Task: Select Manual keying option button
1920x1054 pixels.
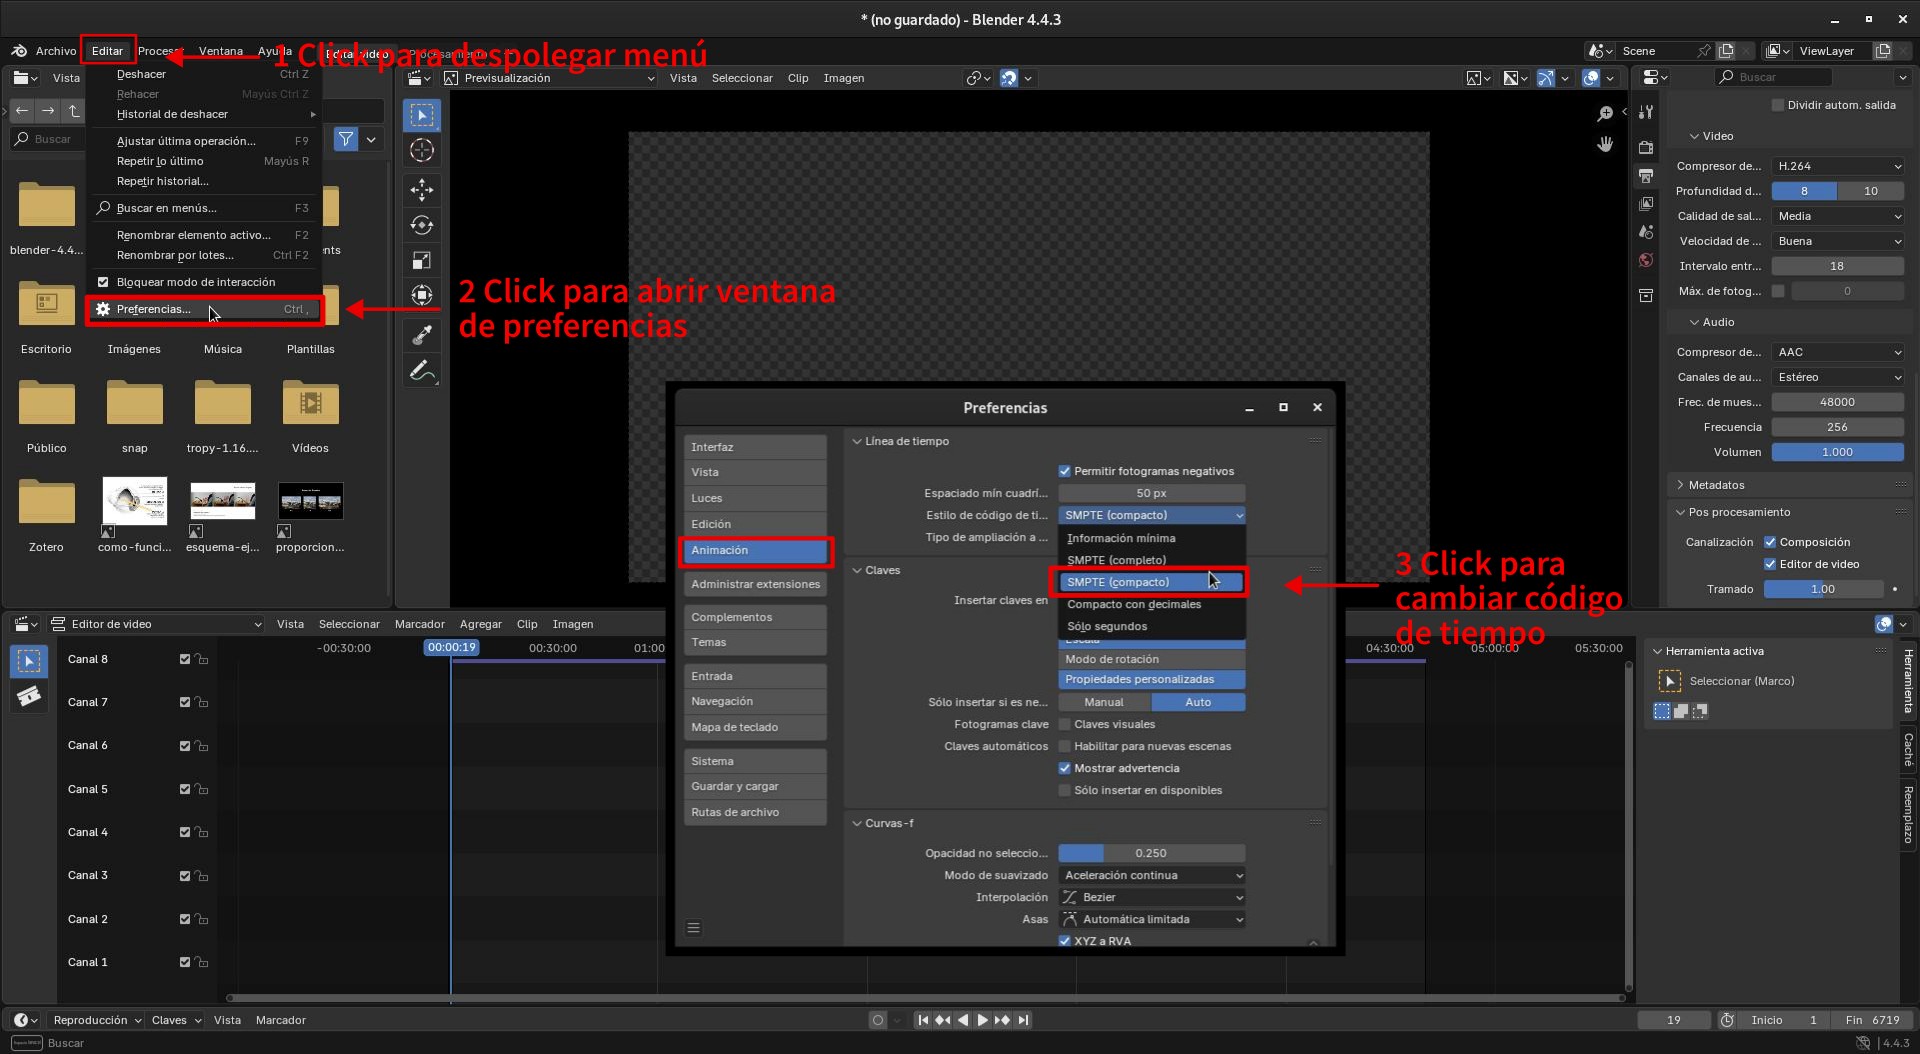Action: point(1104,702)
